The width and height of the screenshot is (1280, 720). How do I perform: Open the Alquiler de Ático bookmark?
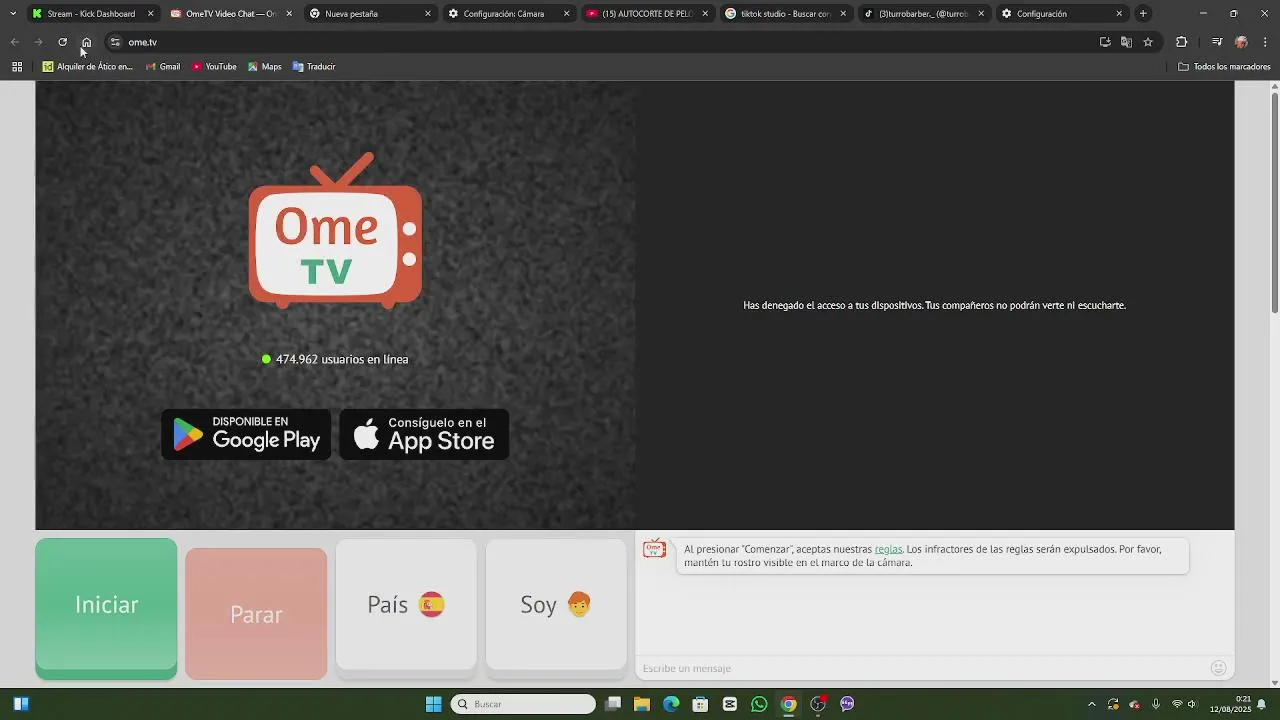pos(87,67)
